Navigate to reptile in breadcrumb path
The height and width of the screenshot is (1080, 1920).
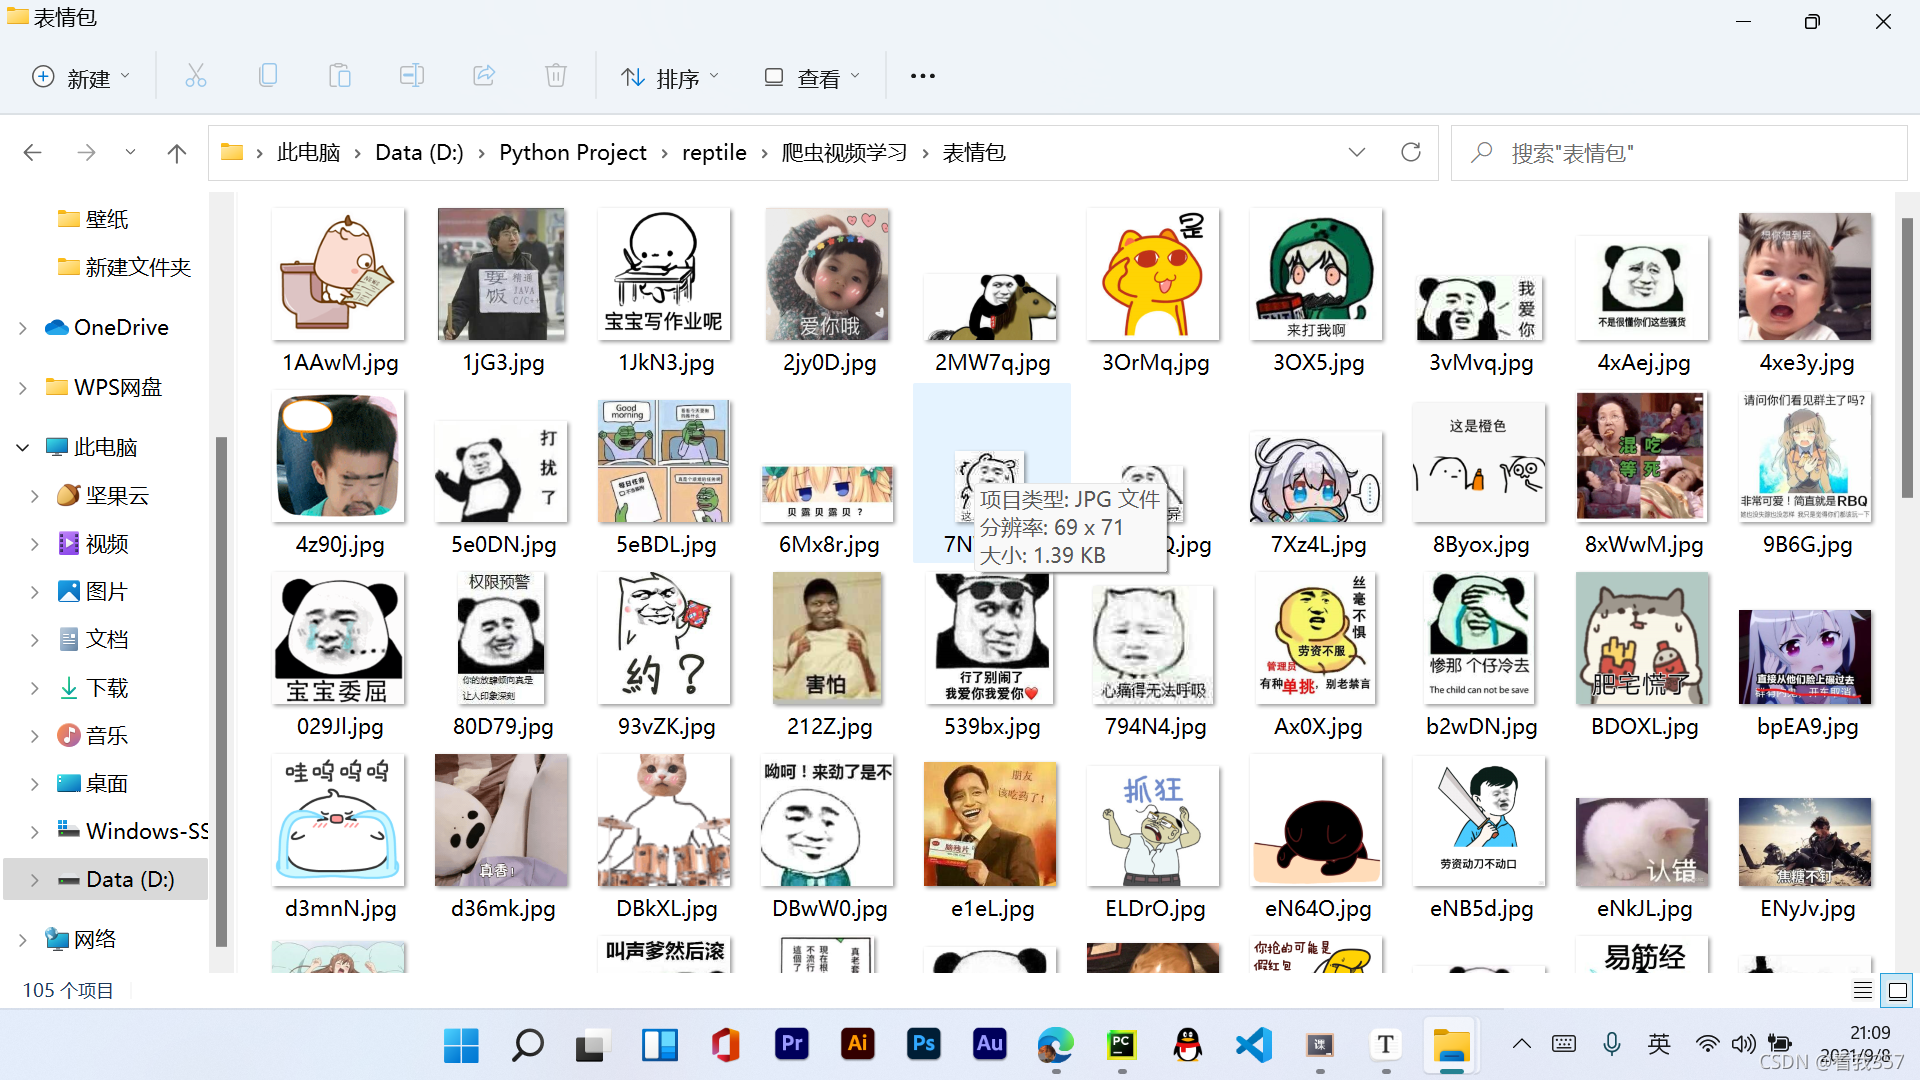tap(714, 152)
